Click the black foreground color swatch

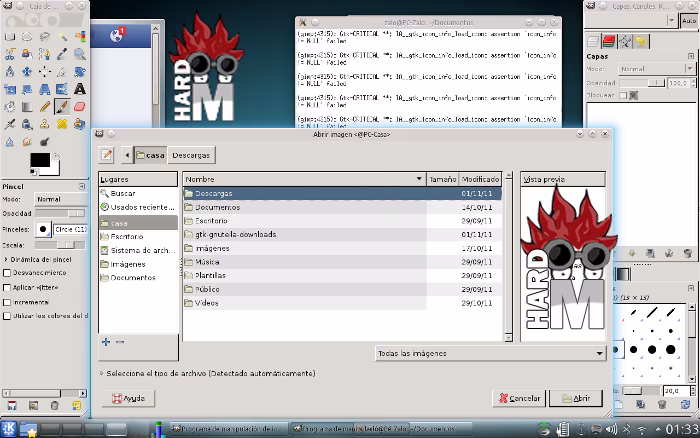[40, 160]
